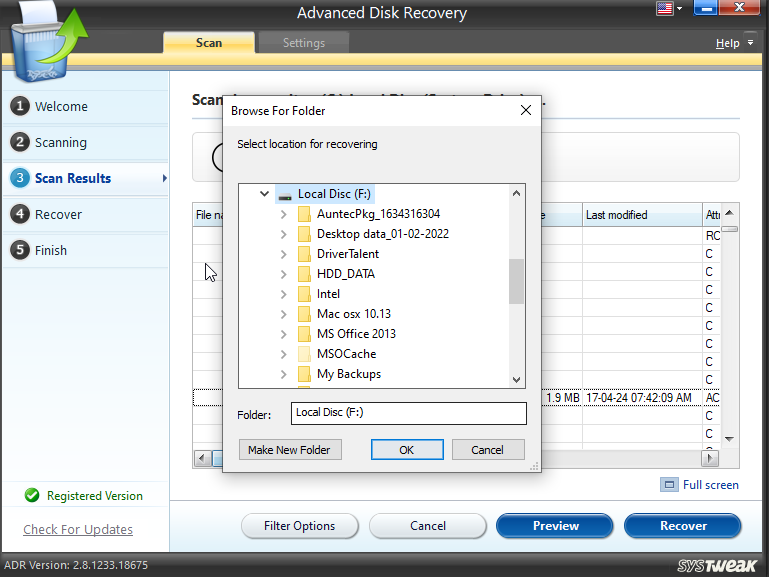Screen dimensions: 769x577
Task: Click the results list scroll up arrow
Action: coord(729,213)
